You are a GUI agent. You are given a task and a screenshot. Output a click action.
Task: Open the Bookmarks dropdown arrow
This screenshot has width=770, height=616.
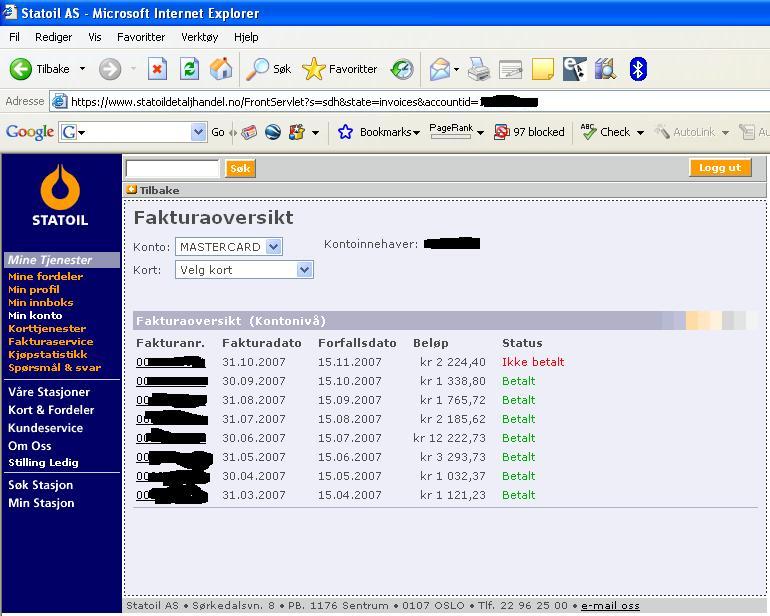pos(416,132)
